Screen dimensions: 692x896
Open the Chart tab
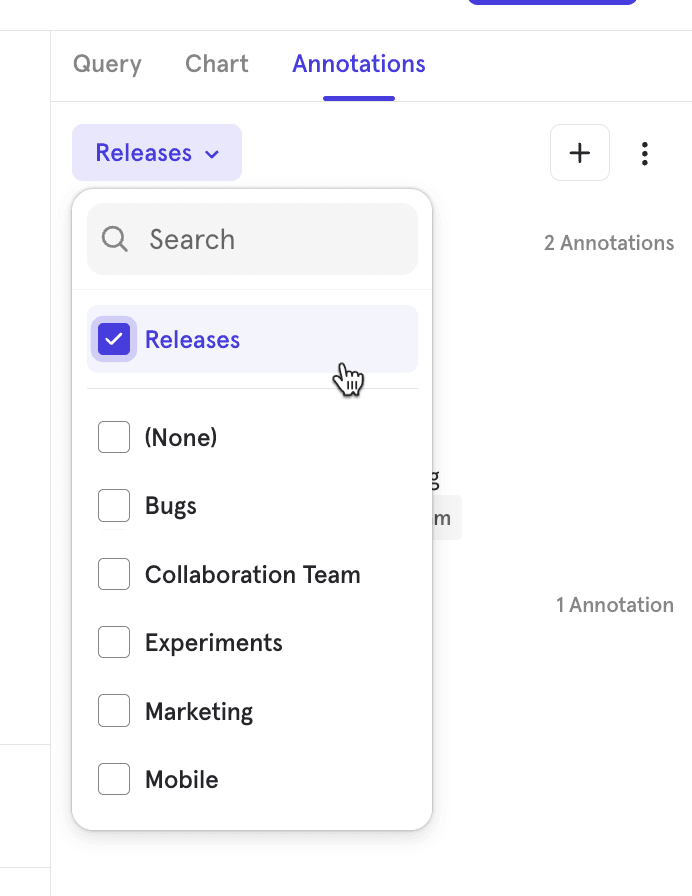point(217,65)
